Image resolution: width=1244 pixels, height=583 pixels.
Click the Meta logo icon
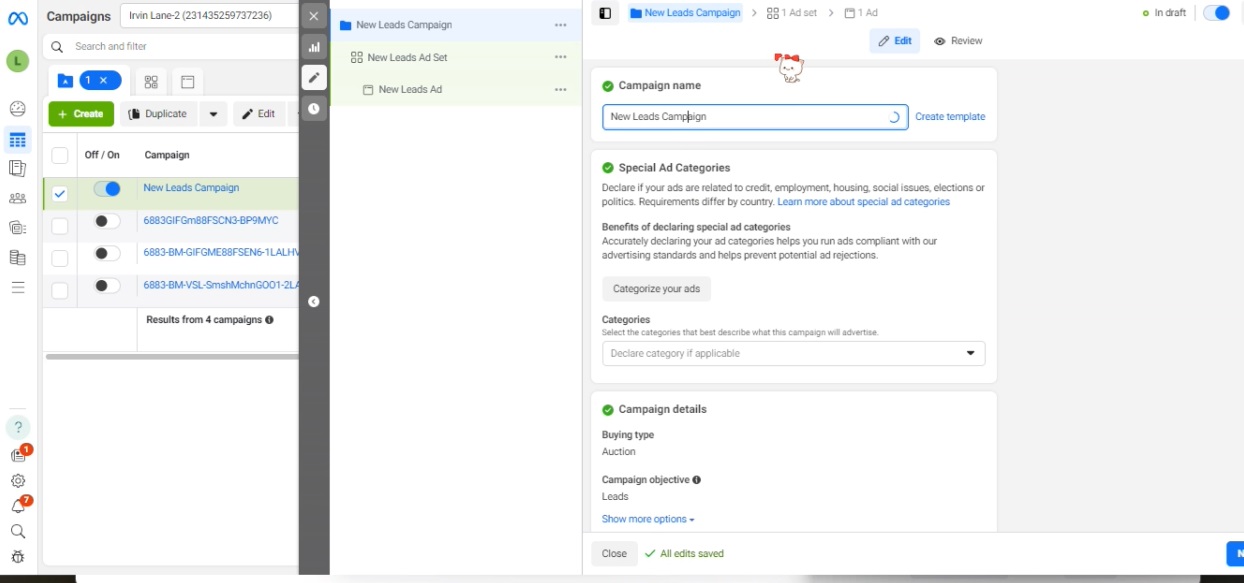17,20
